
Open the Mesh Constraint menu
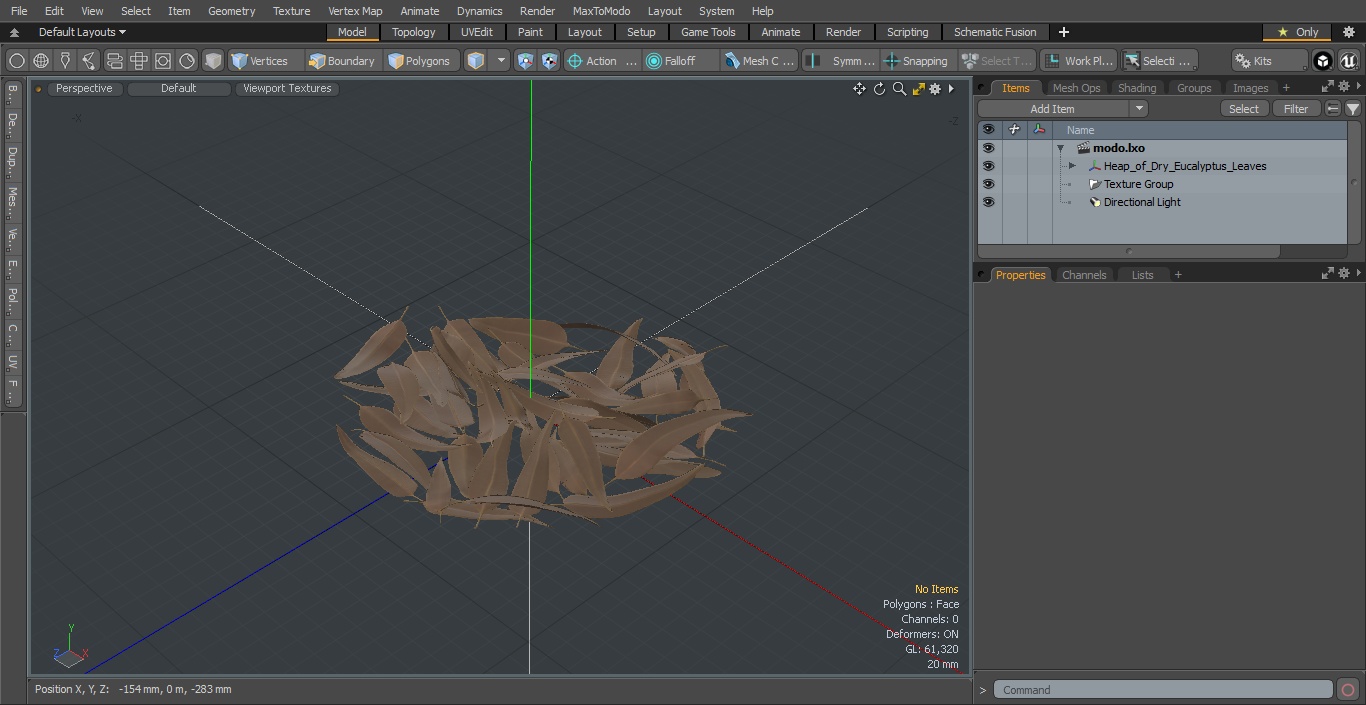tap(760, 61)
